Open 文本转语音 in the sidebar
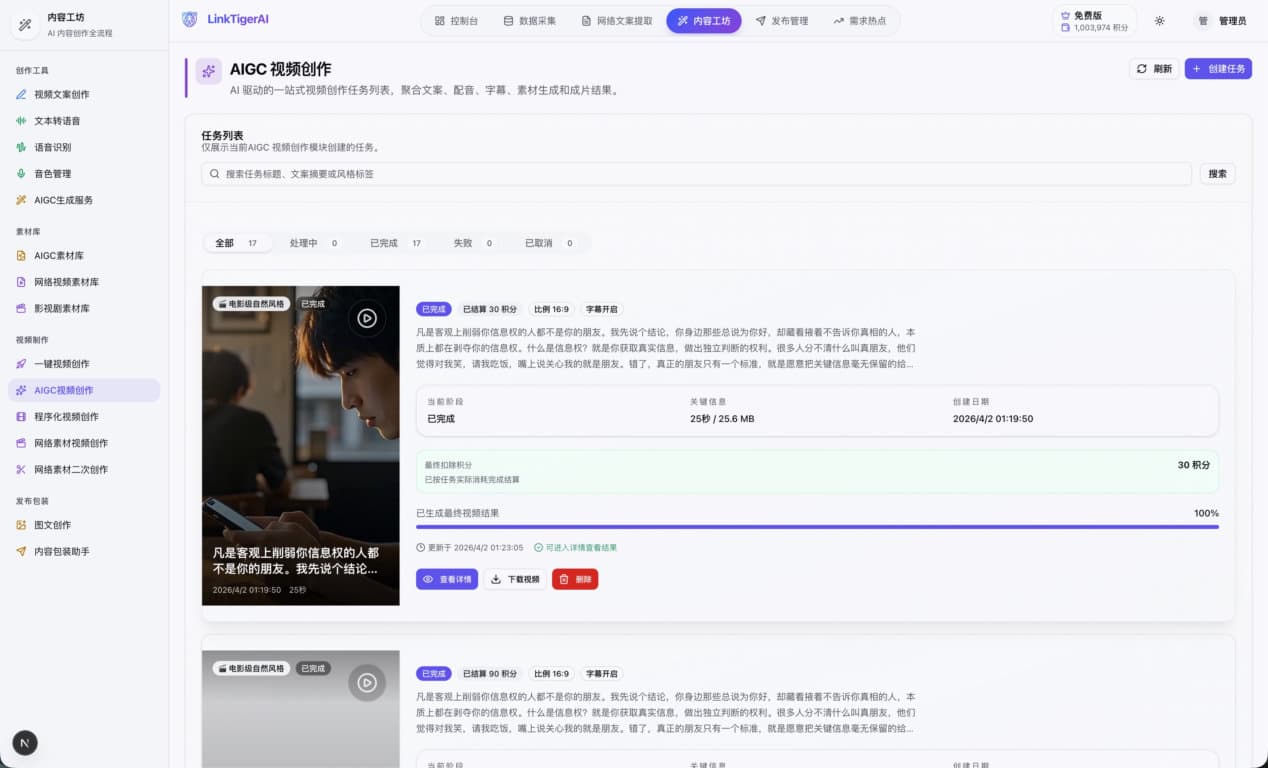Viewport: 1268px width, 768px height. click(57, 121)
